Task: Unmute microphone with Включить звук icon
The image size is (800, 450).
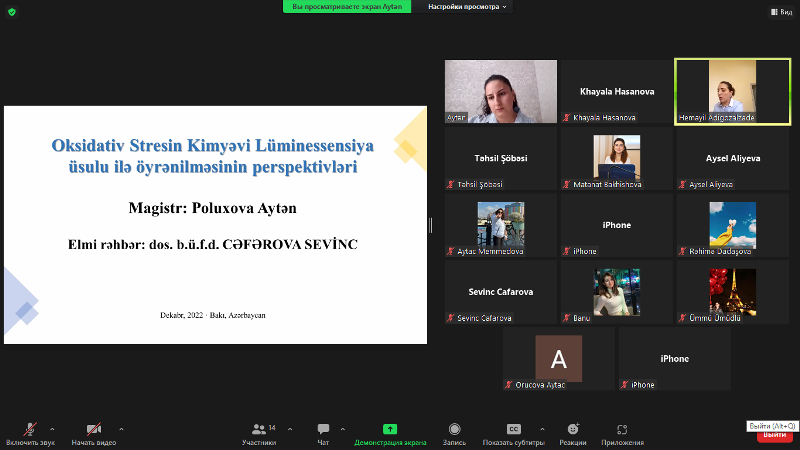Action: 30,429
